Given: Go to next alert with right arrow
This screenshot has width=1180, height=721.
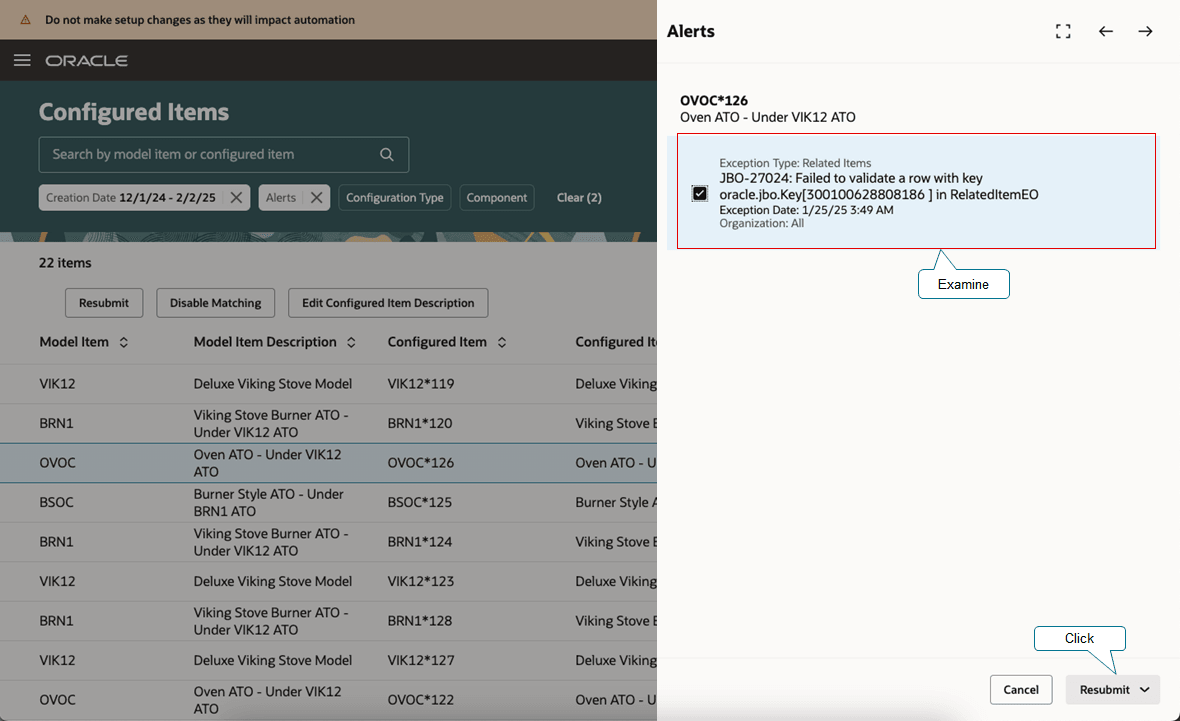Looking at the screenshot, I should pos(1145,31).
